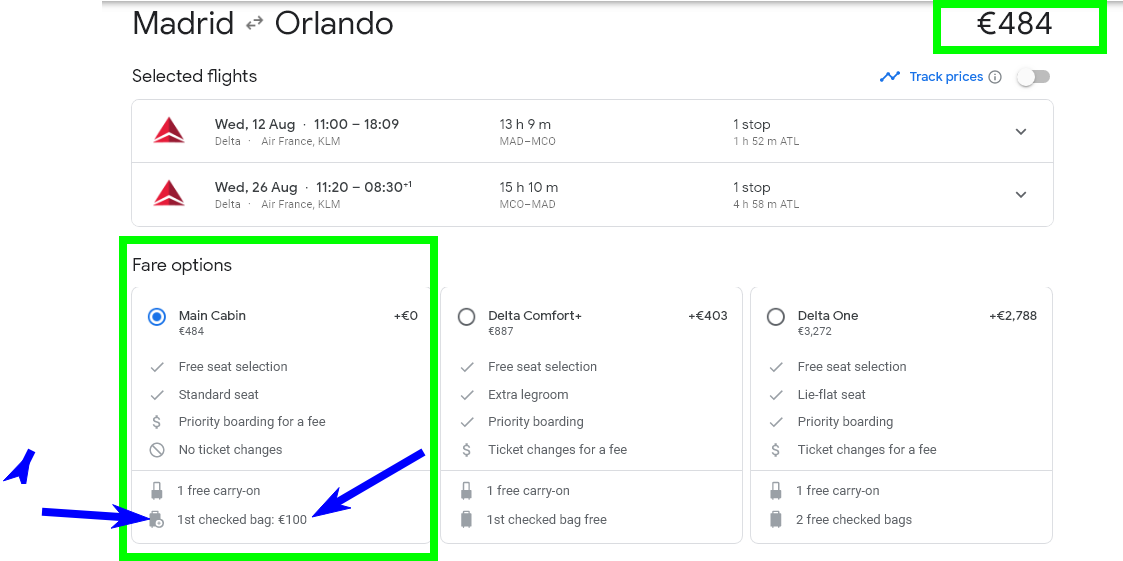Click the Track prices info icon
The height and width of the screenshot is (561, 1123).
point(995,77)
